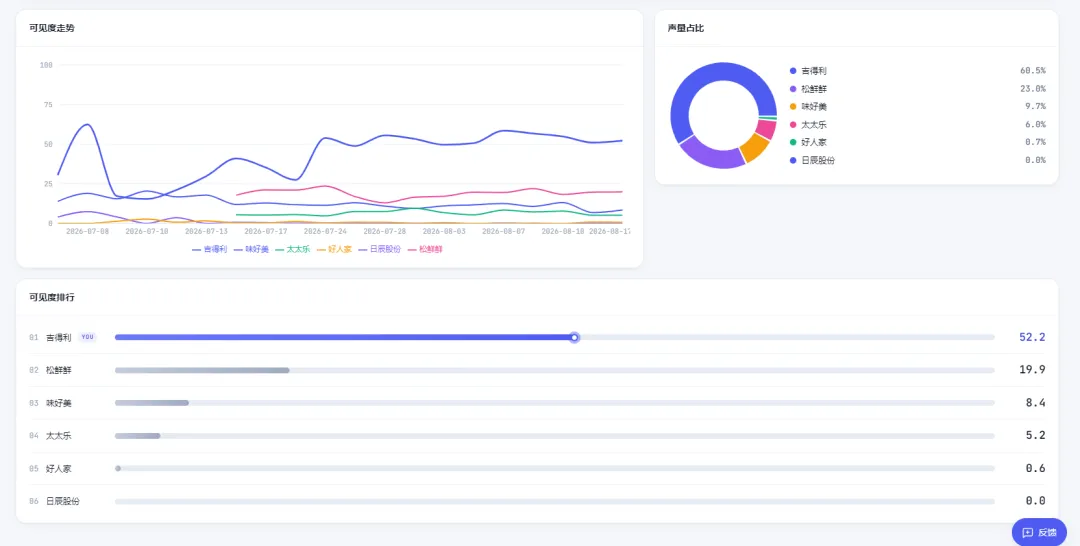This screenshot has height=546, width=1080.
Task: Click the YOU badge beside 吉得利
Action: point(87,337)
